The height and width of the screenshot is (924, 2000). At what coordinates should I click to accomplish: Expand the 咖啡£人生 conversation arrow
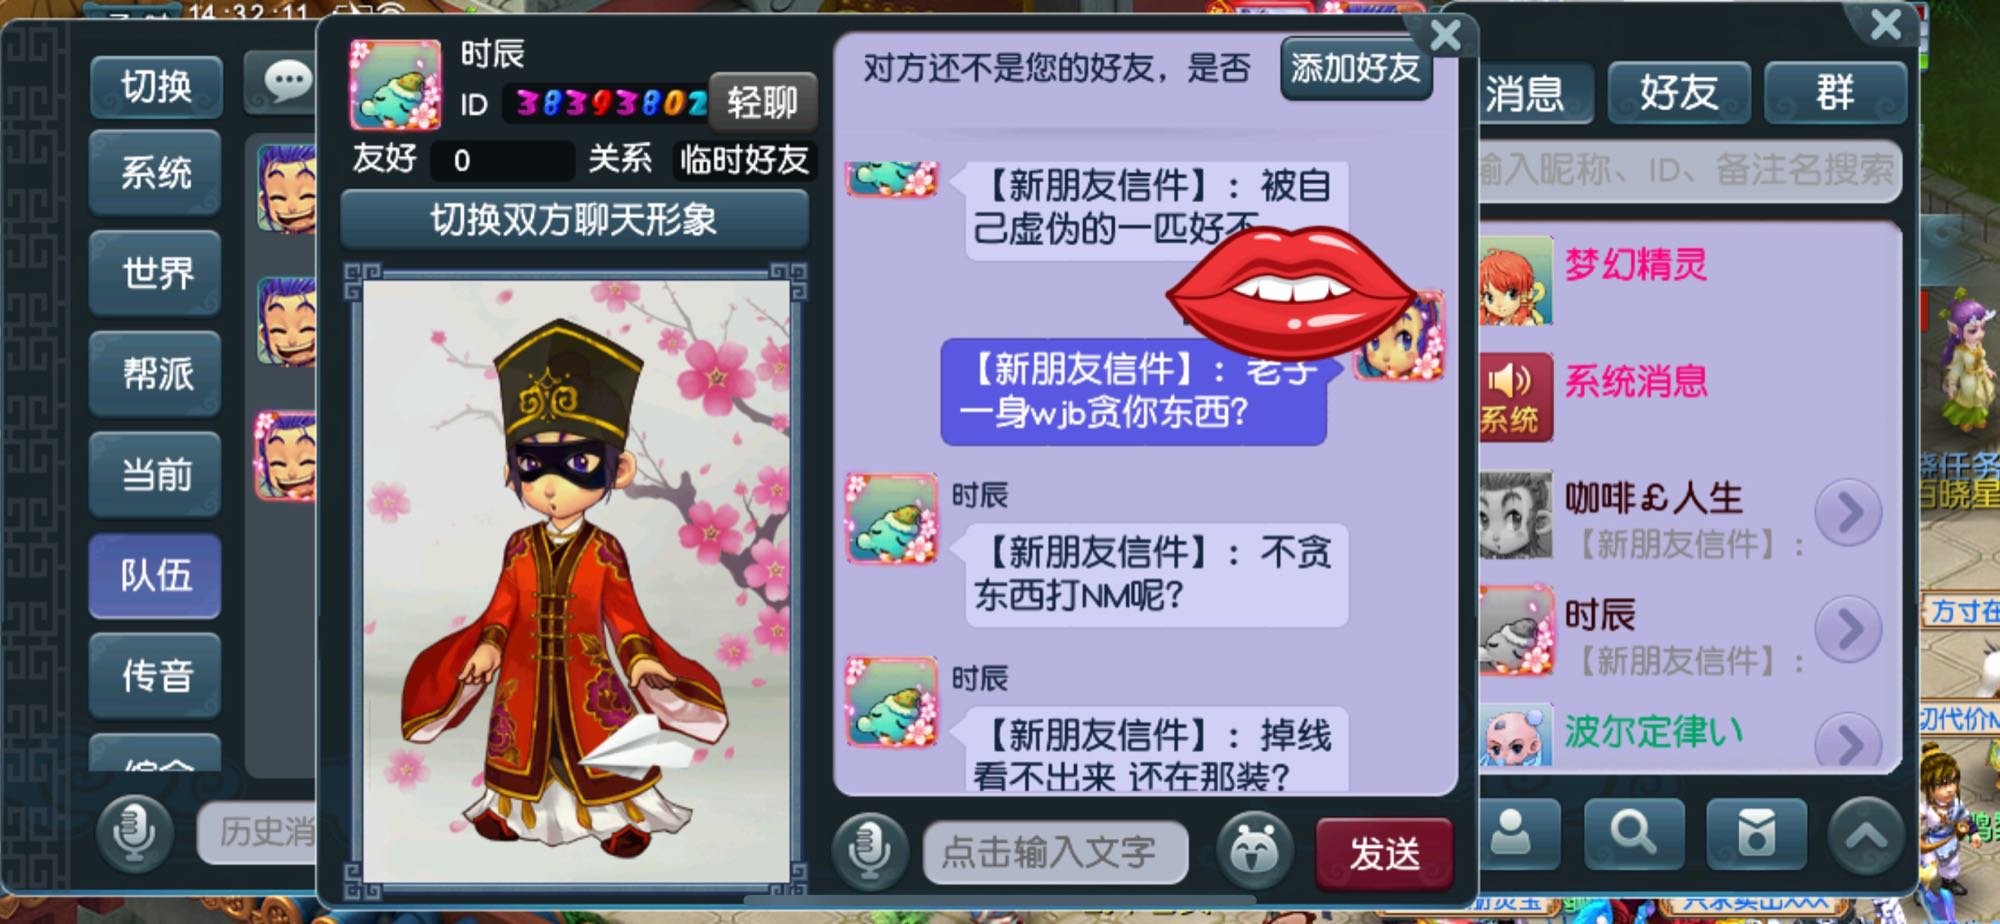(1848, 513)
